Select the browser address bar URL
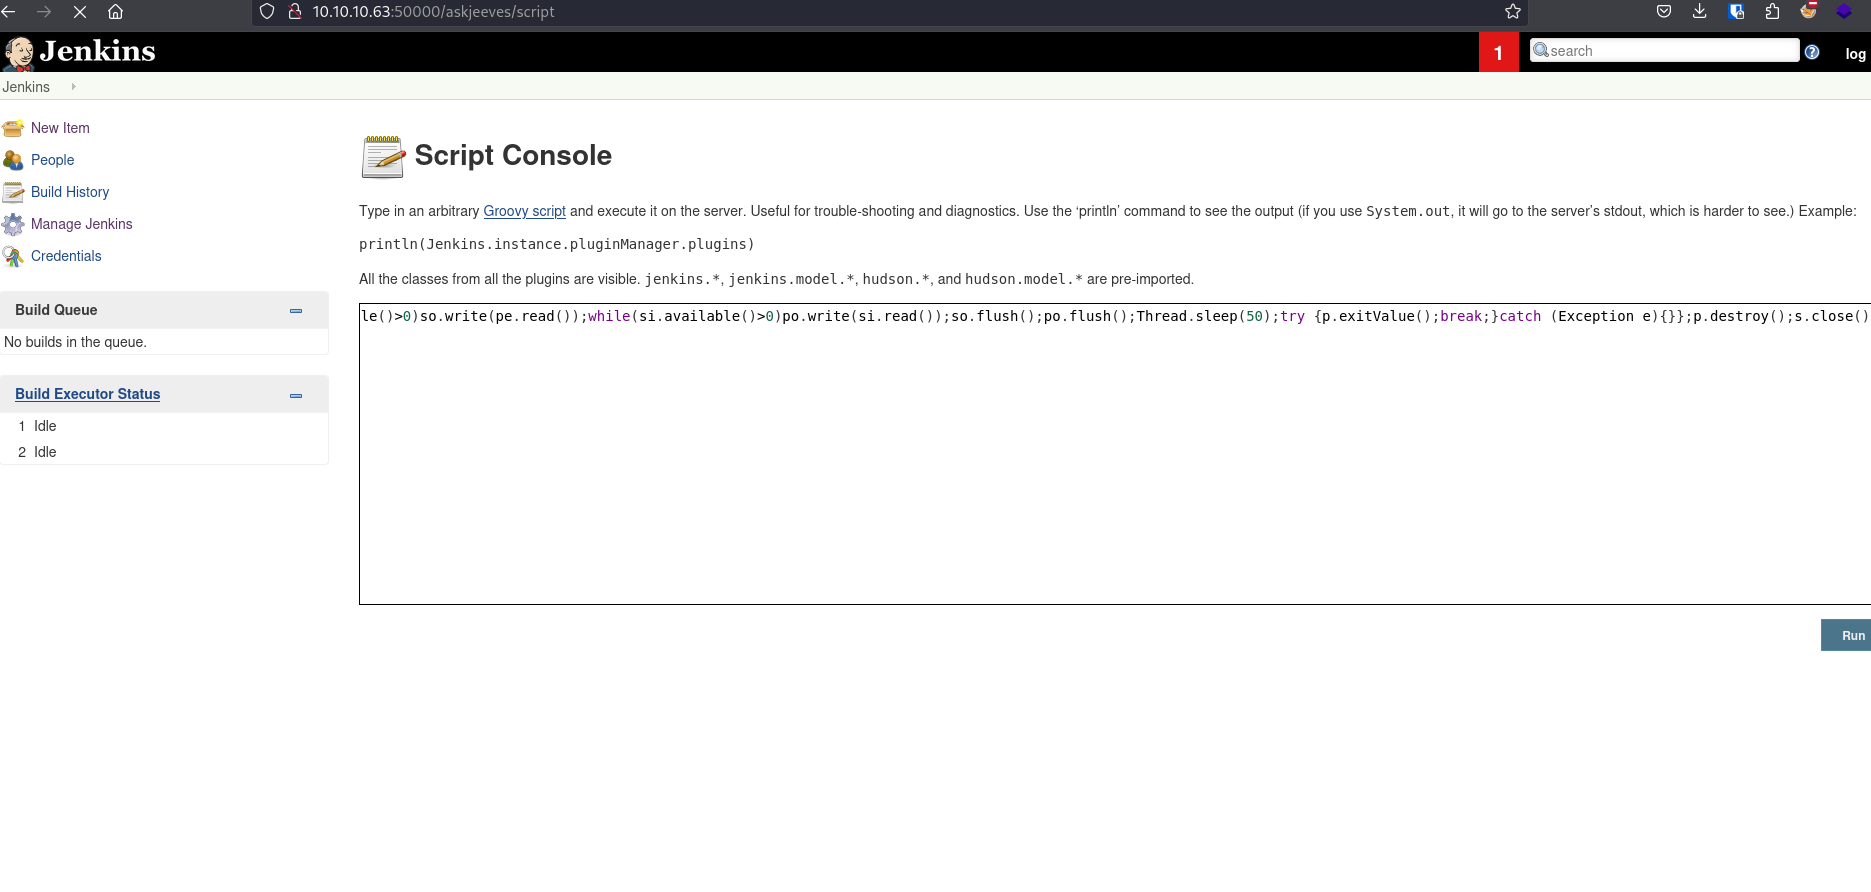 433,12
